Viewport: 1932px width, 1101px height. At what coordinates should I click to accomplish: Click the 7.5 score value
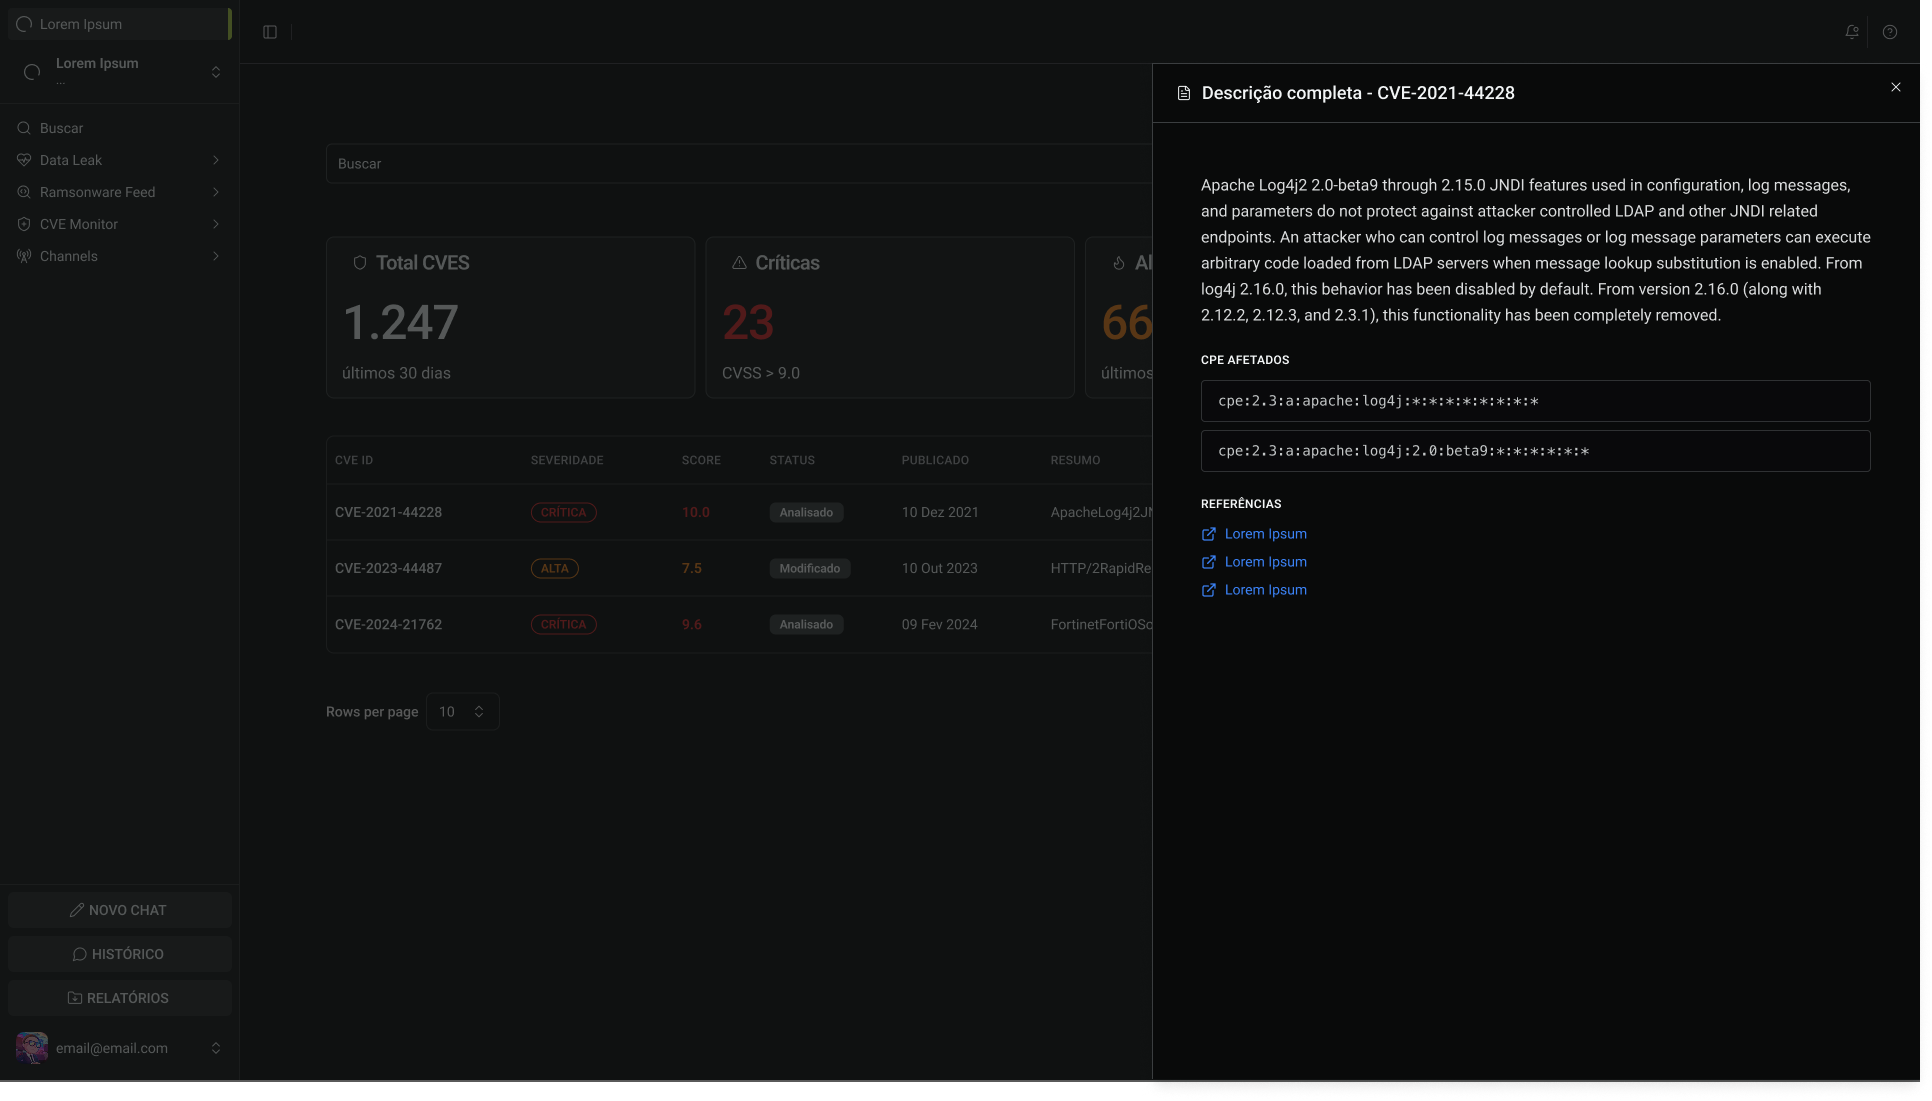click(692, 568)
